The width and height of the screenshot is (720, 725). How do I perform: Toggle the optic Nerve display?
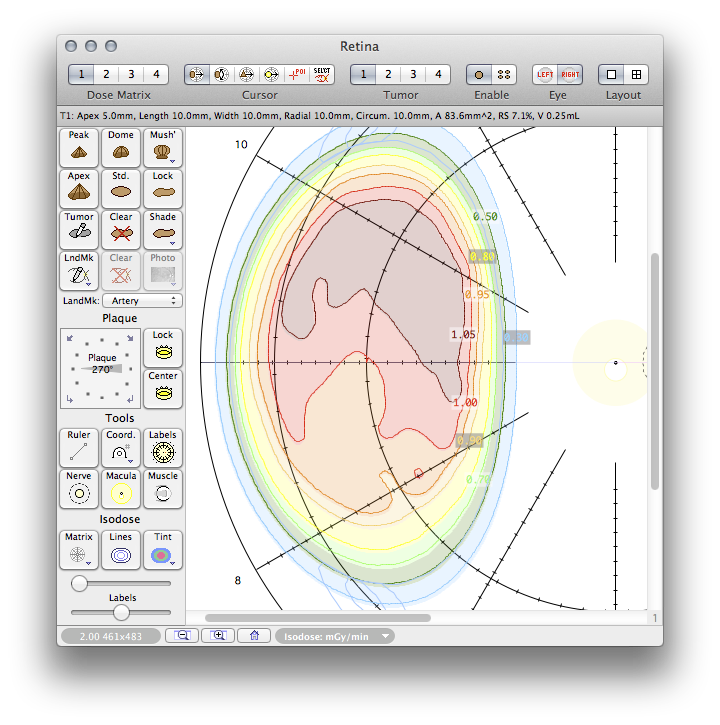click(x=79, y=489)
